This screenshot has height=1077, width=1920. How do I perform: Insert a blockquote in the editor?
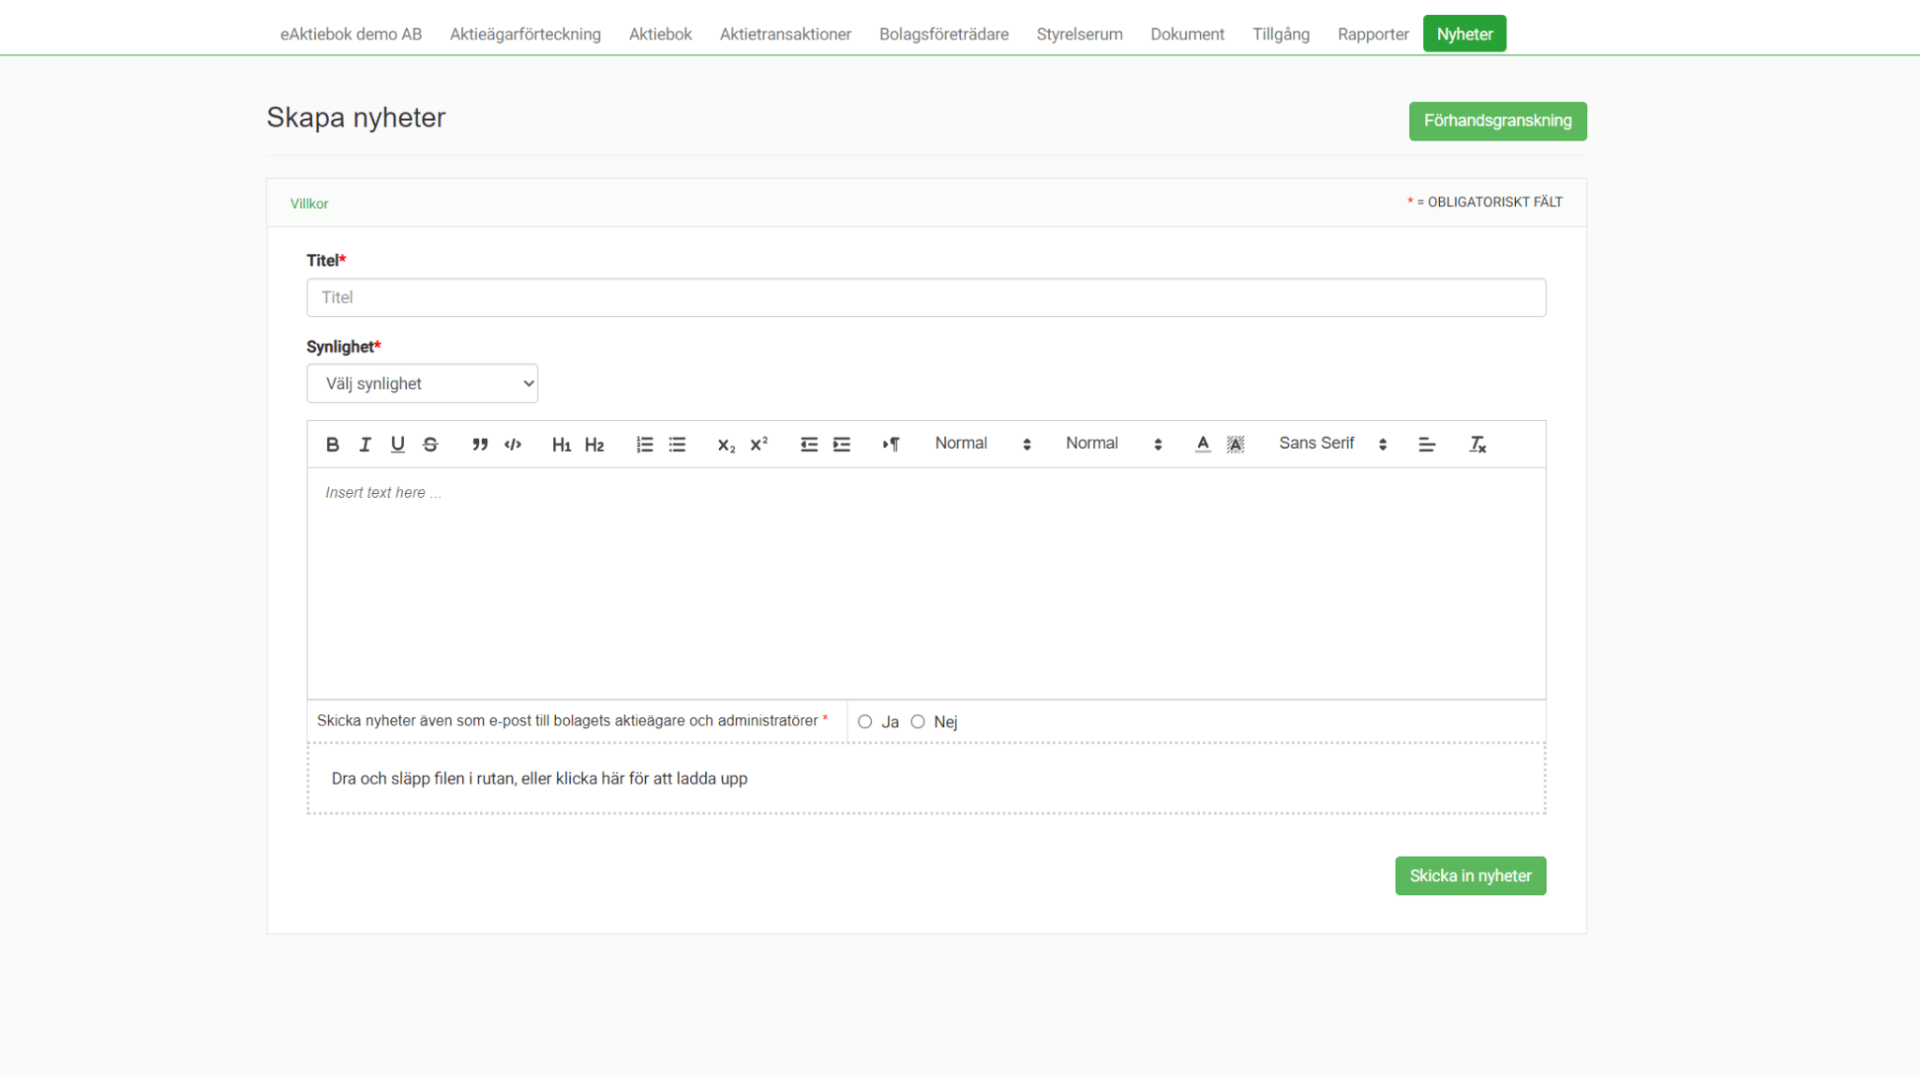click(480, 444)
